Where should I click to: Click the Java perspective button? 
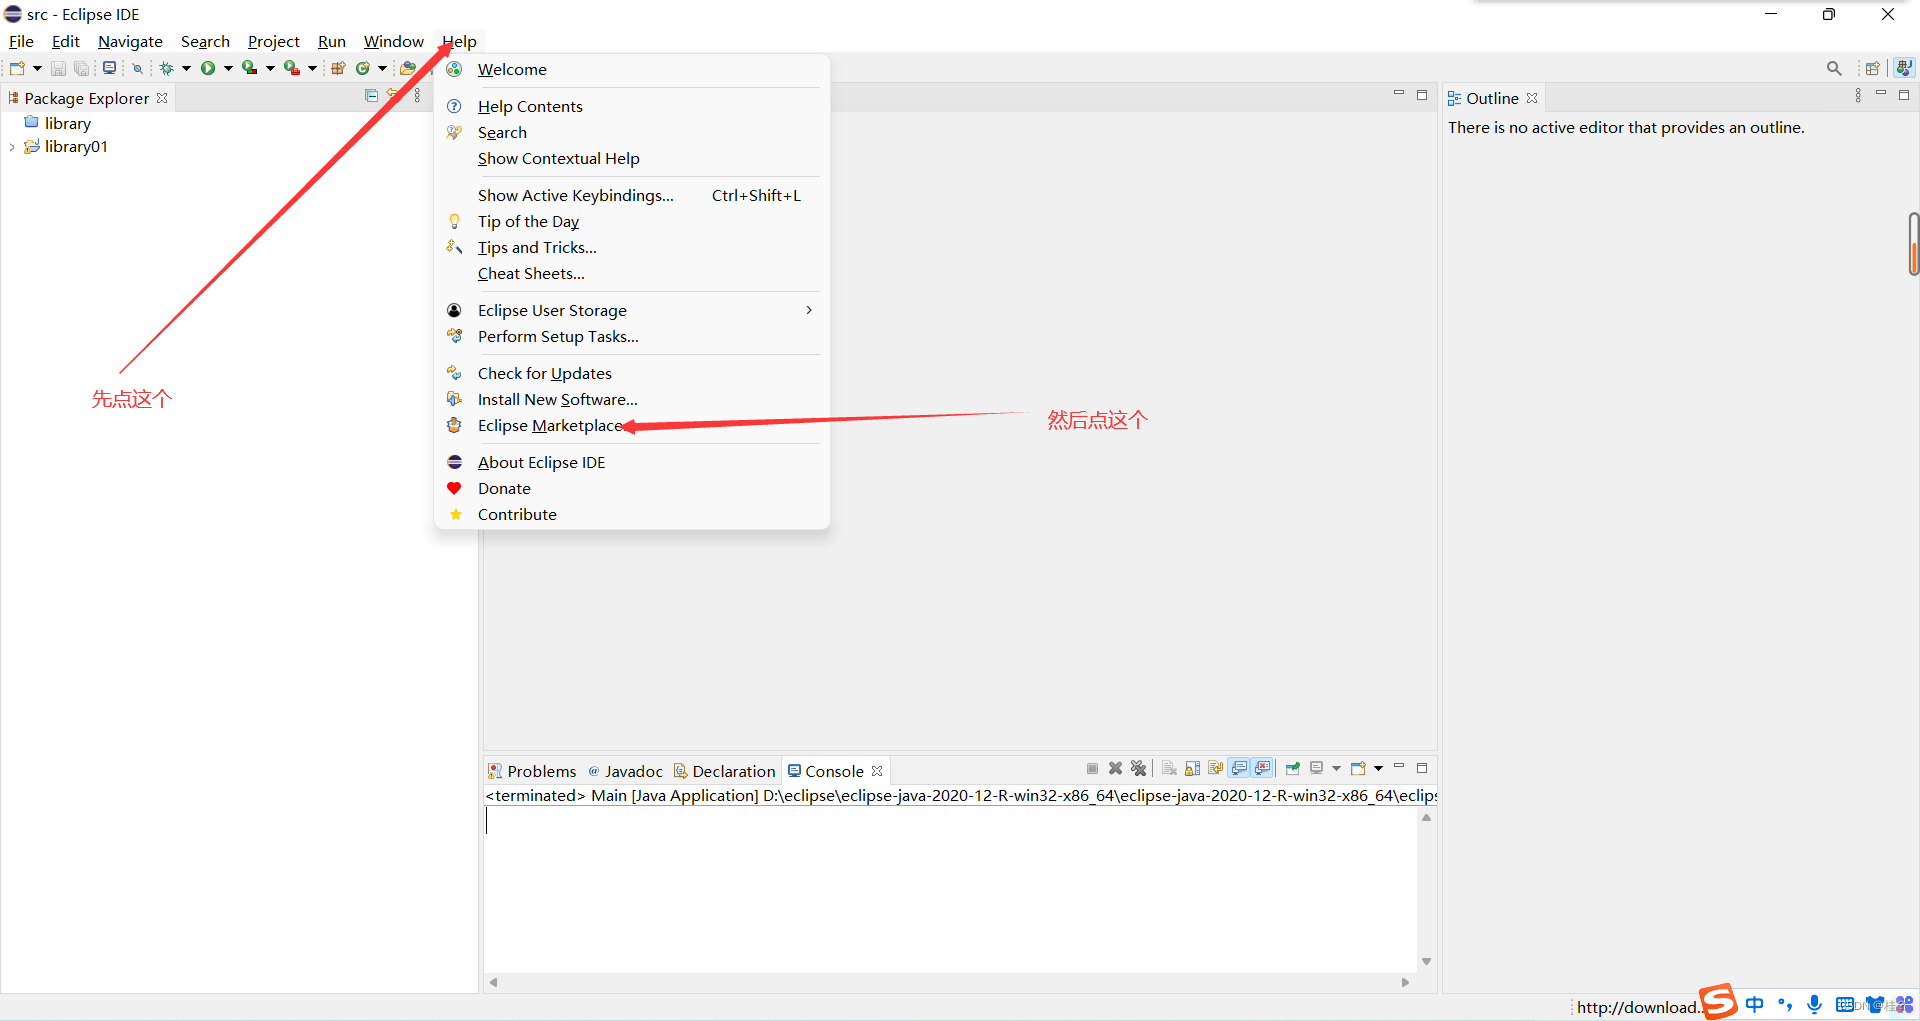tap(1904, 68)
